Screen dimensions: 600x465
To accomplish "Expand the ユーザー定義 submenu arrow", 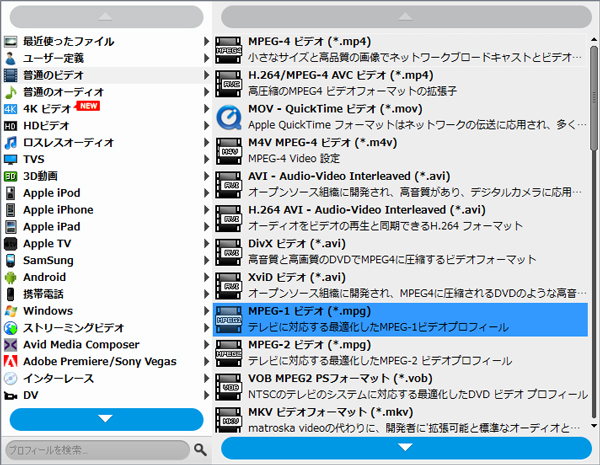I will 207,58.
